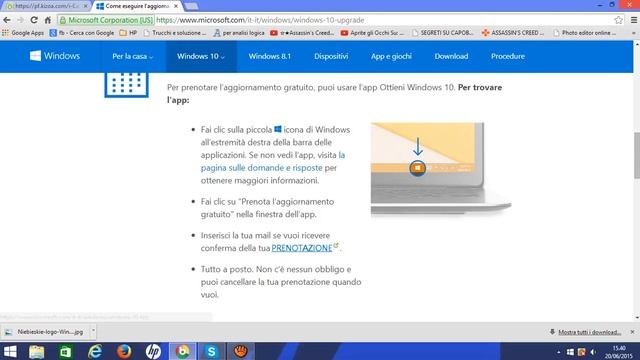Open the Chrome menu hamburger icon

click(633, 20)
